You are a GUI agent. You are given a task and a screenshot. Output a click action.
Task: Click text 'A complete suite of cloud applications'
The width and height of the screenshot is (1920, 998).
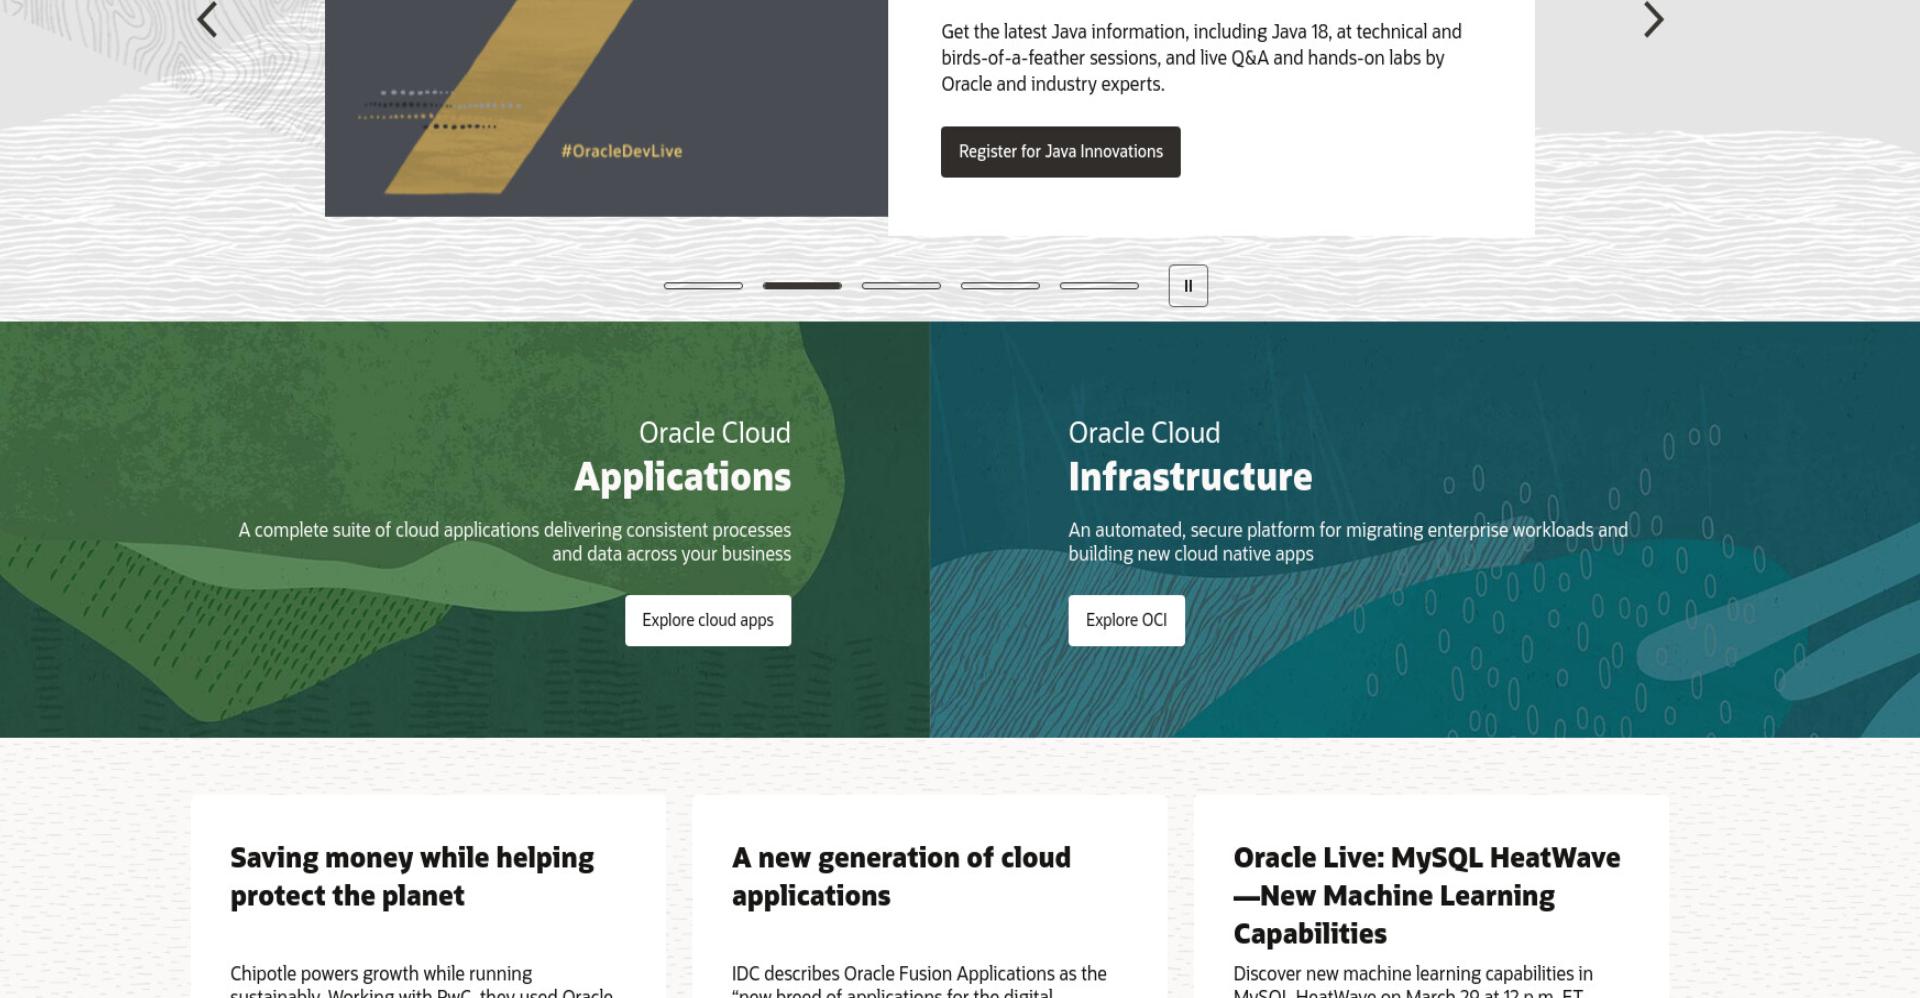click(389, 530)
